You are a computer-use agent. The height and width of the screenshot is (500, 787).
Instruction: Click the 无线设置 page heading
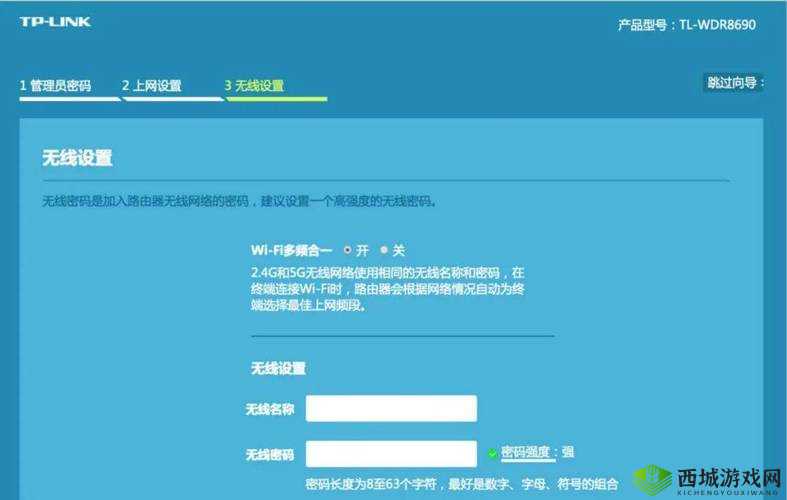click(77, 158)
